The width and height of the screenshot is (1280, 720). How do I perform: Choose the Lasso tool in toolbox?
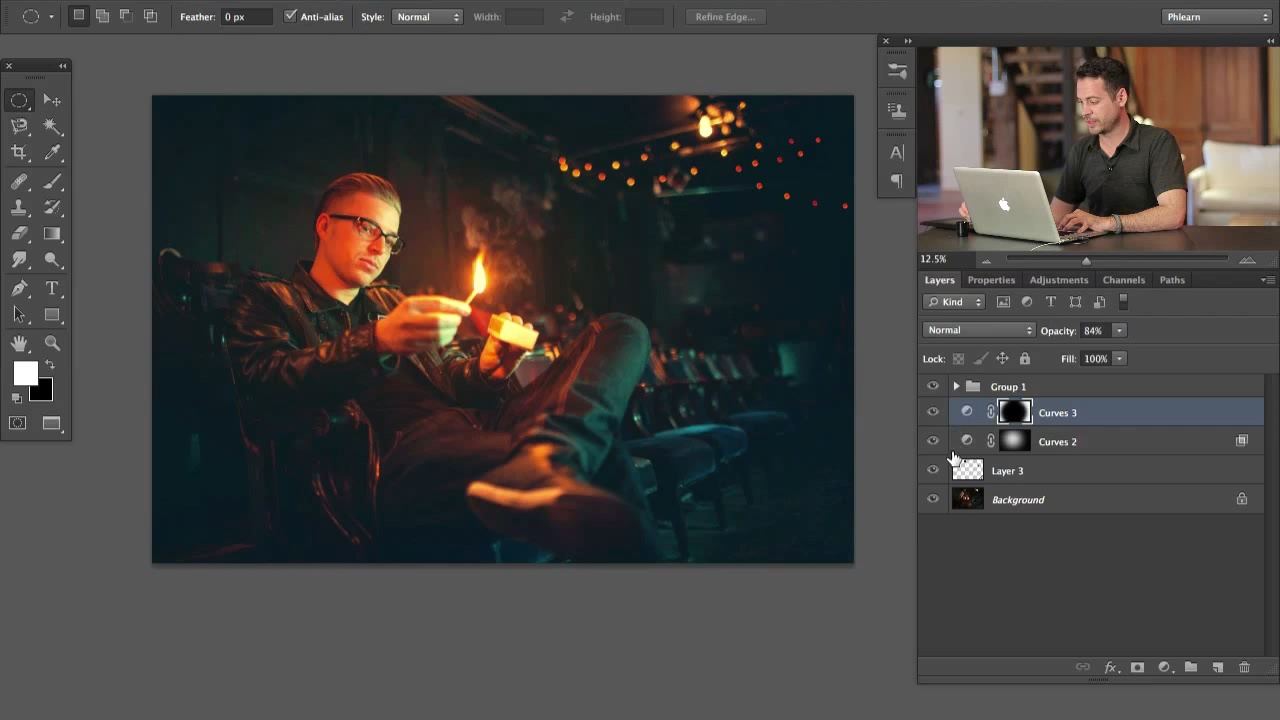pos(19,126)
